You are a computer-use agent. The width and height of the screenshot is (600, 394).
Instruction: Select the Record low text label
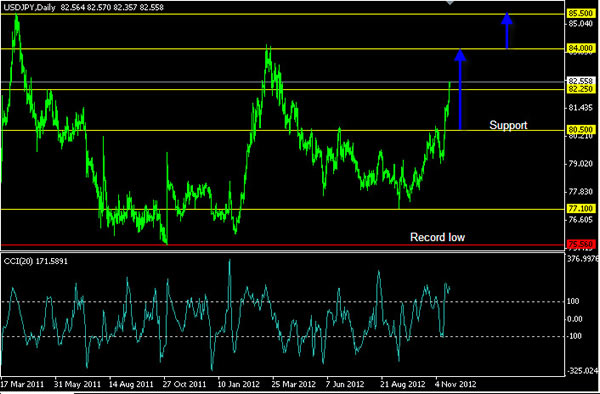437,237
